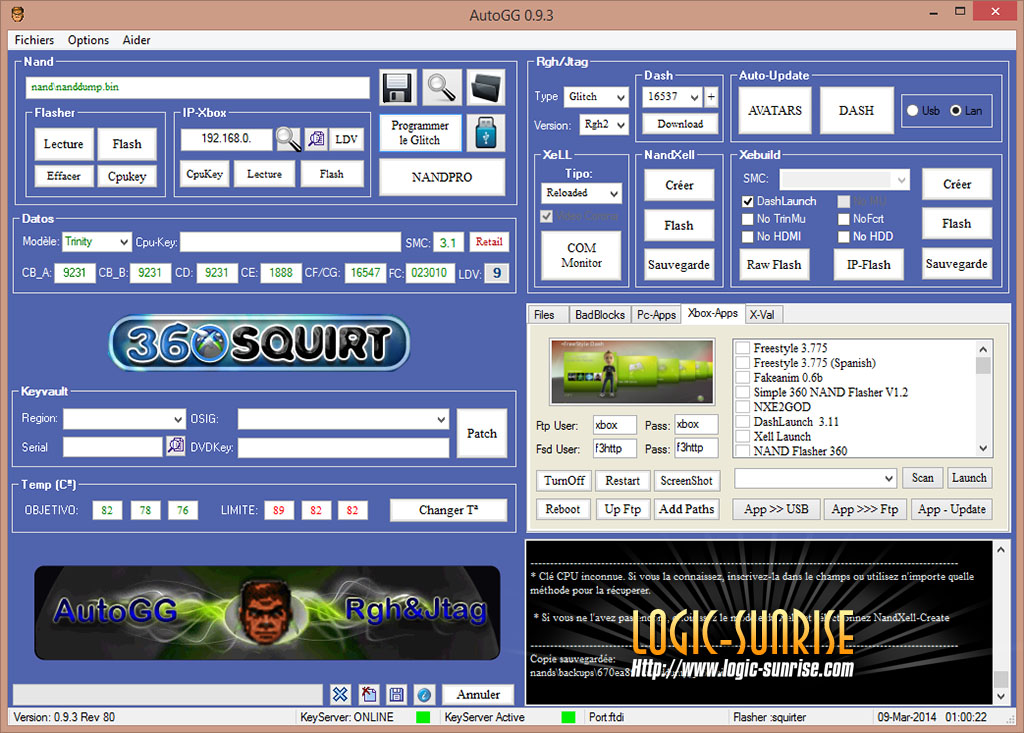This screenshot has height=733, width=1024.
Task: Switch to the Pc-Apps tab
Action: 656,315
